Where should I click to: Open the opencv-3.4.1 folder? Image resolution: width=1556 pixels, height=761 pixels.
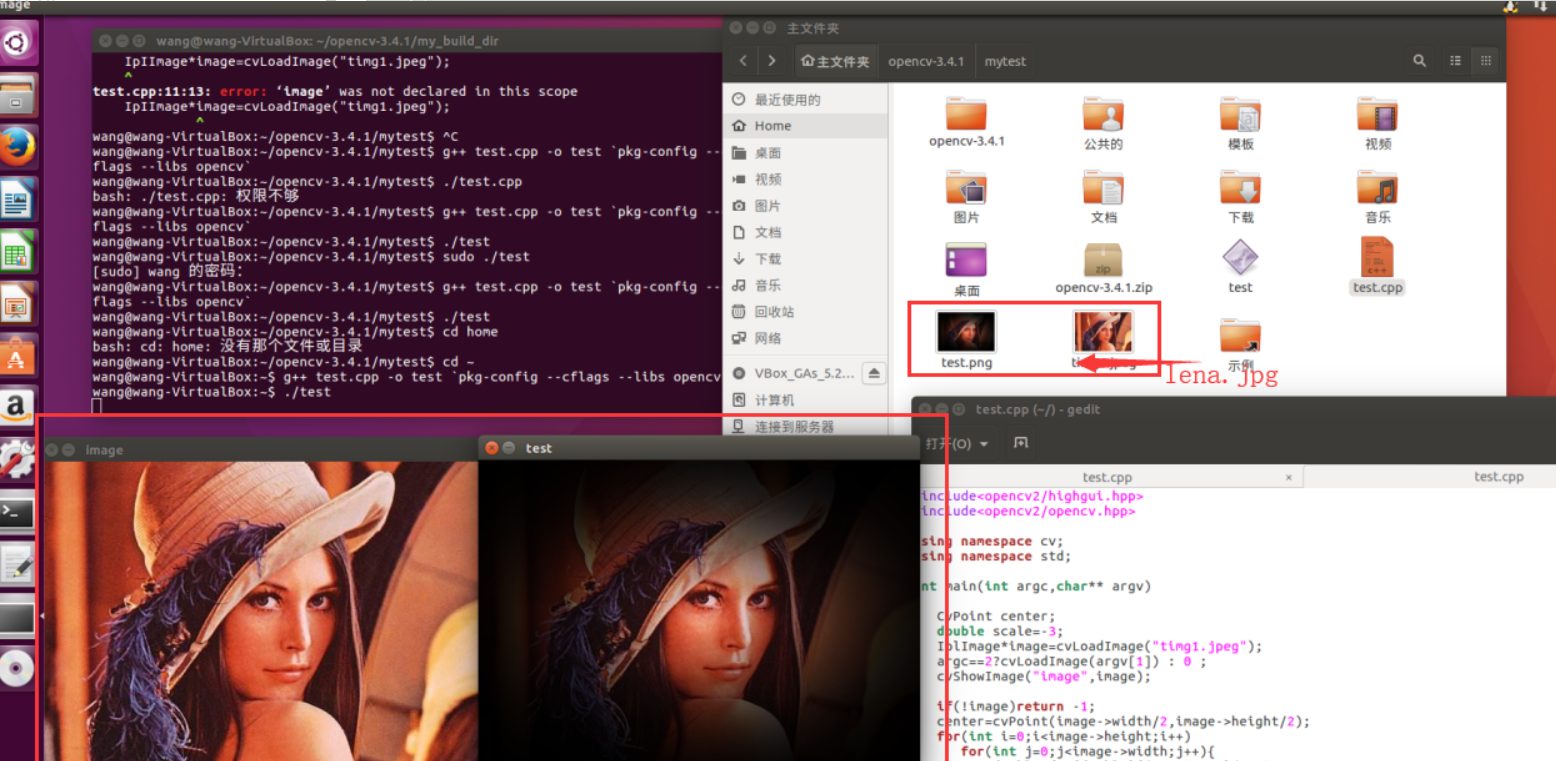[966, 123]
